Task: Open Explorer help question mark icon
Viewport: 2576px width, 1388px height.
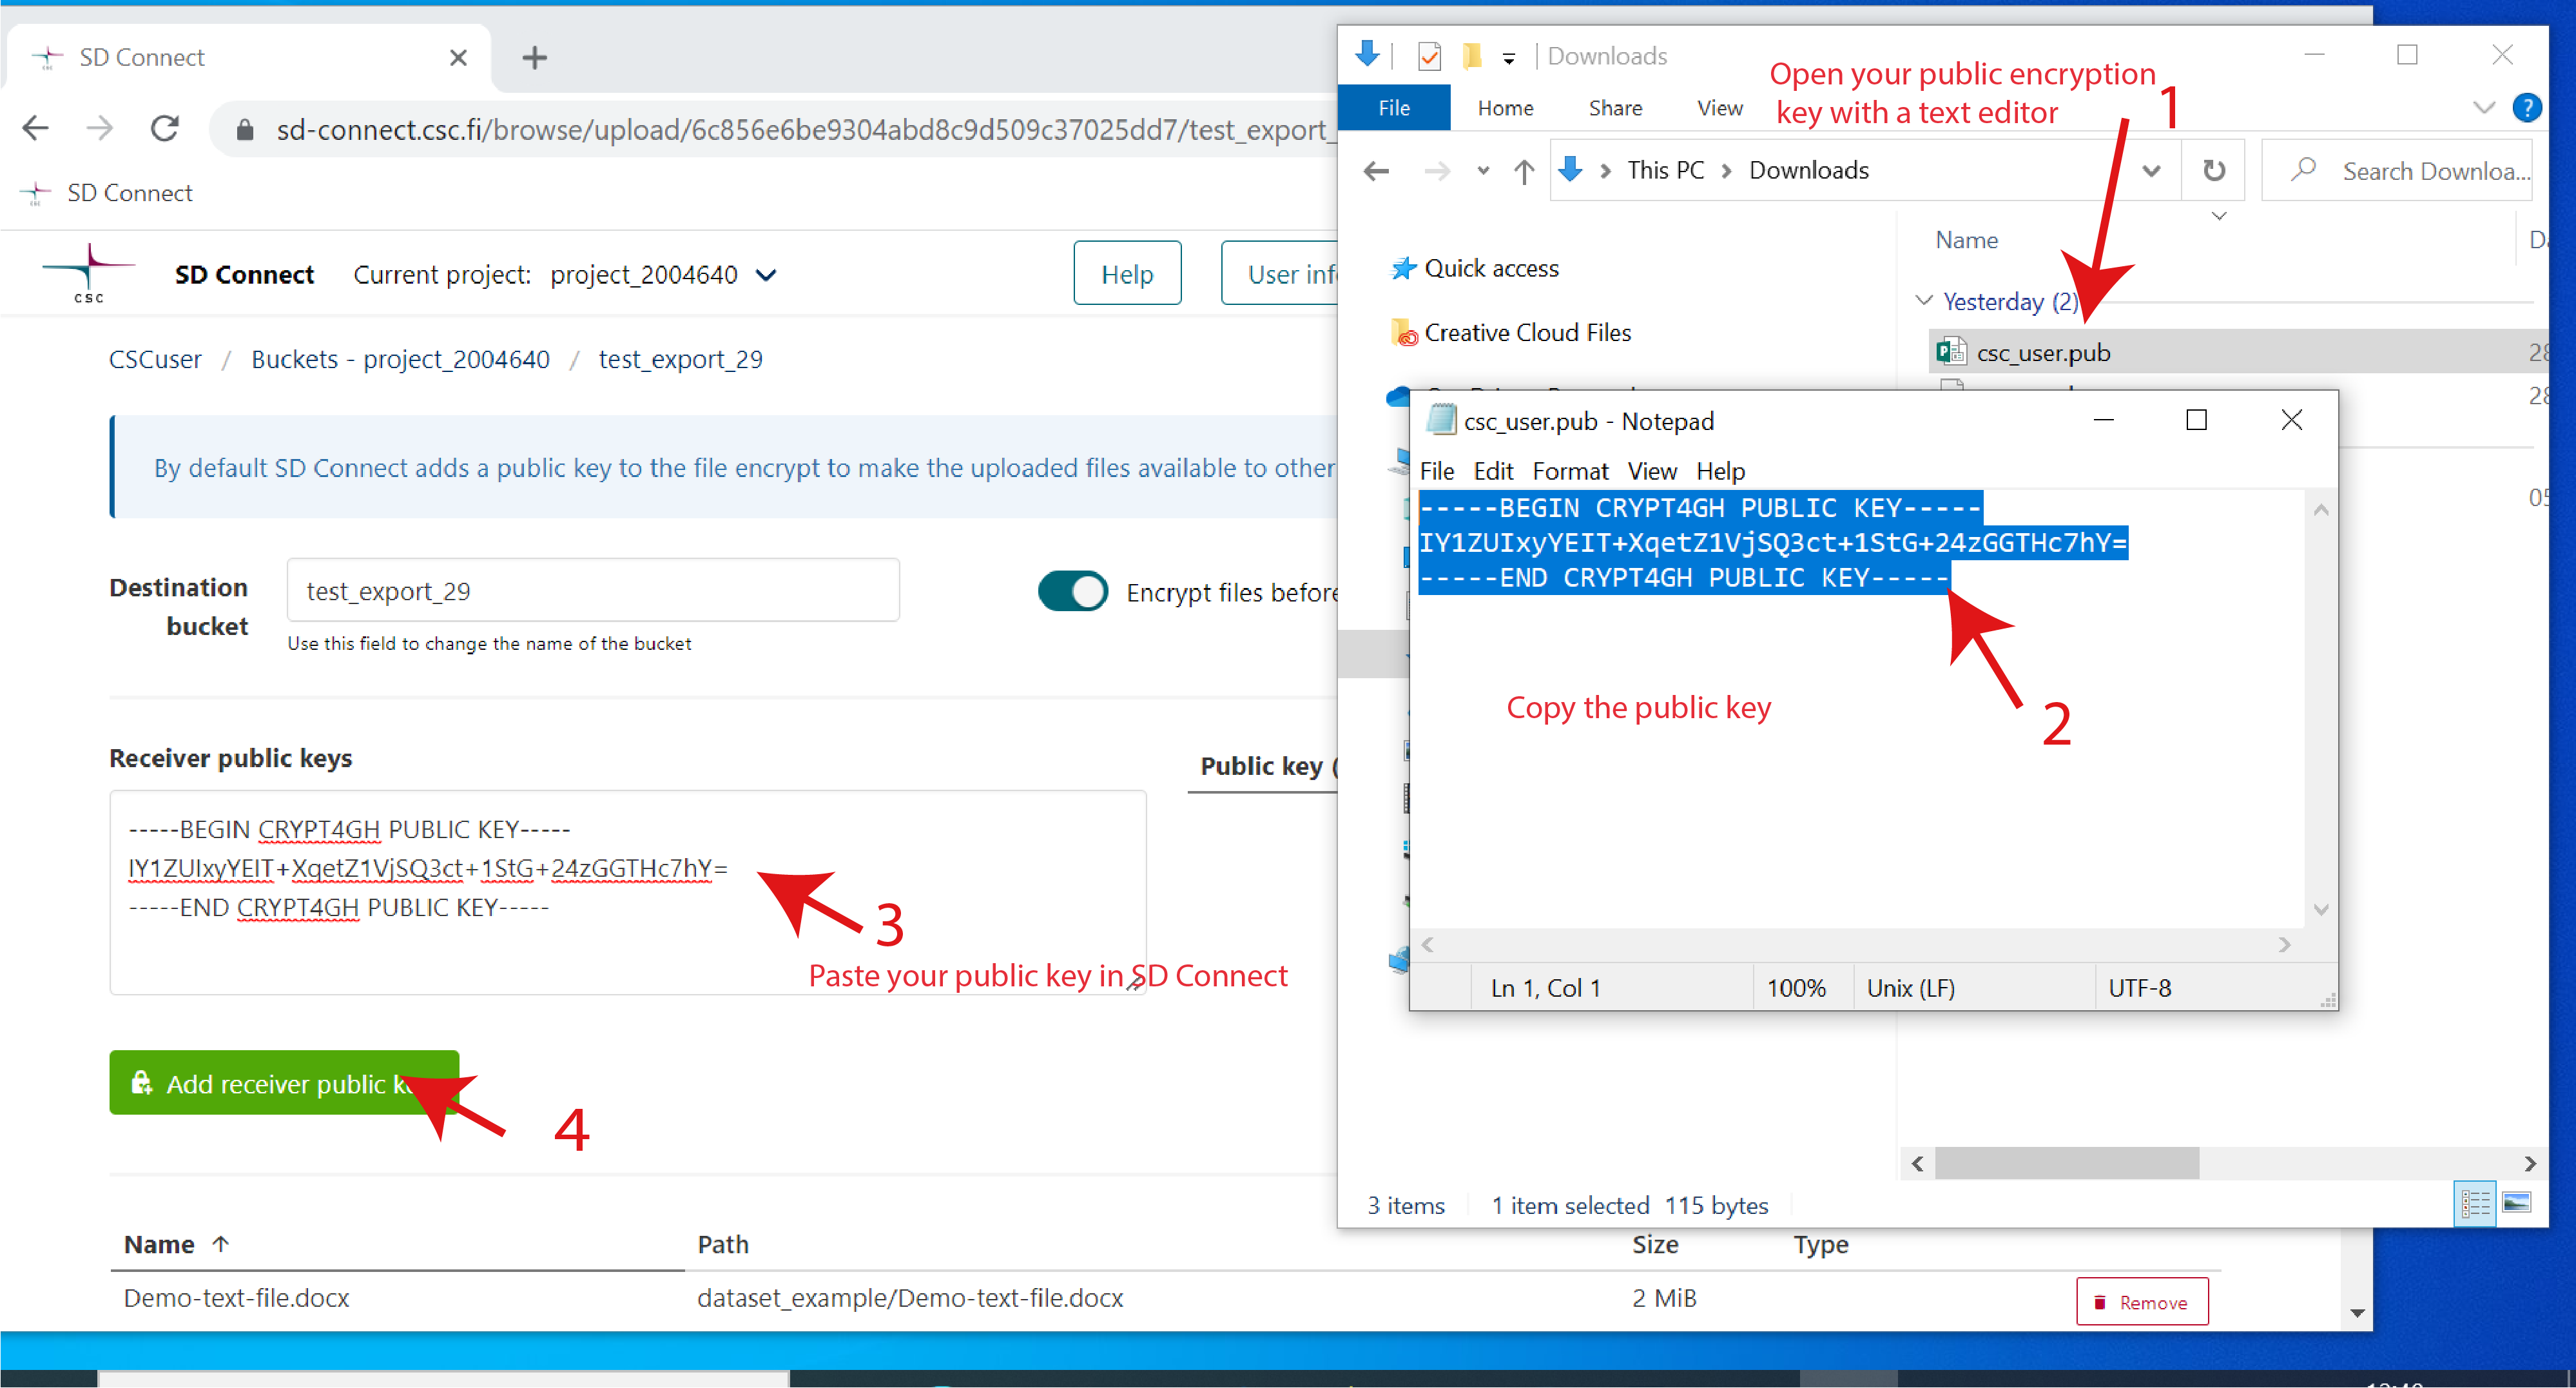Action: click(2527, 108)
